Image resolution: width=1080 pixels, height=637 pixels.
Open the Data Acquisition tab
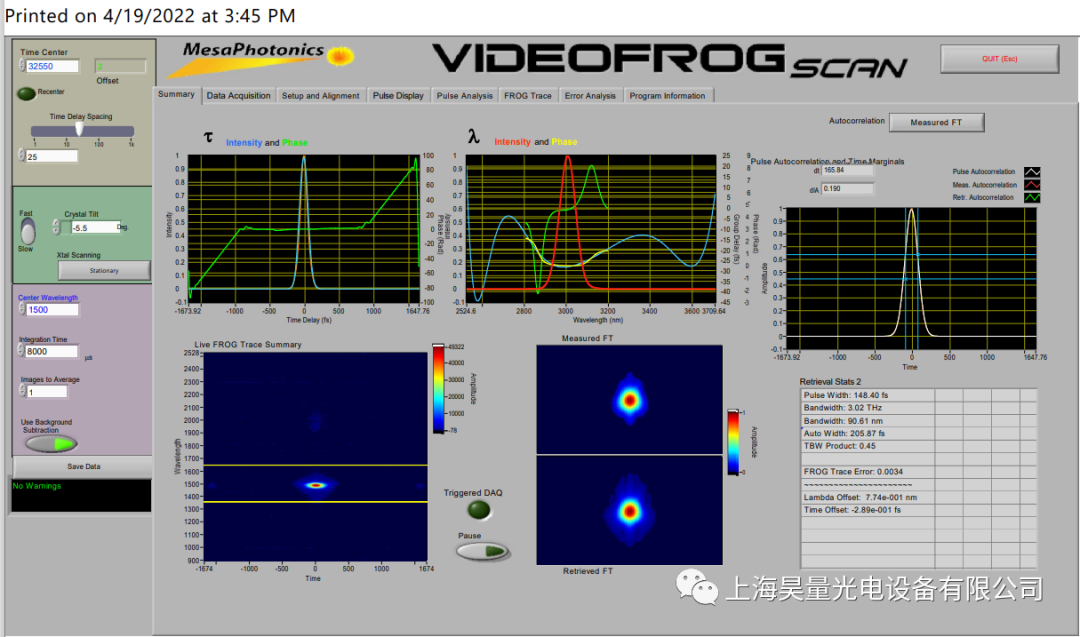pyautogui.click(x=238, y=96)
